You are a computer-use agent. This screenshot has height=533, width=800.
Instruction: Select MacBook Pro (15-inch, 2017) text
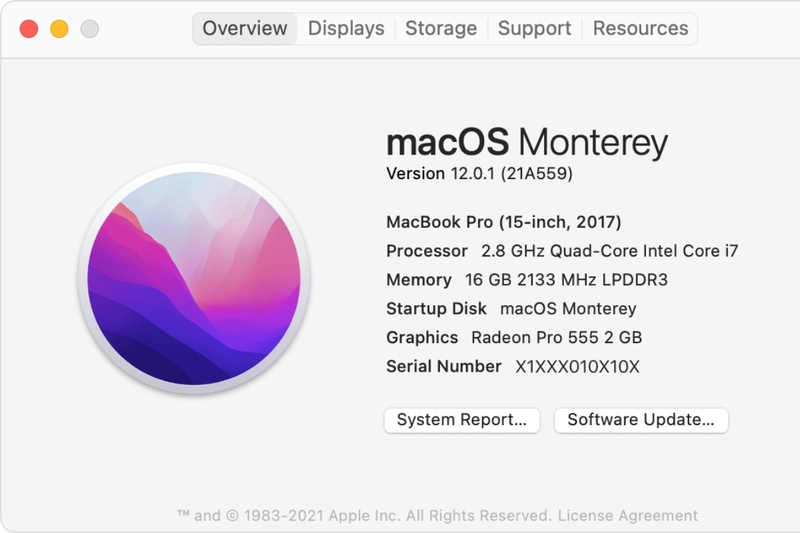(504, 222)
